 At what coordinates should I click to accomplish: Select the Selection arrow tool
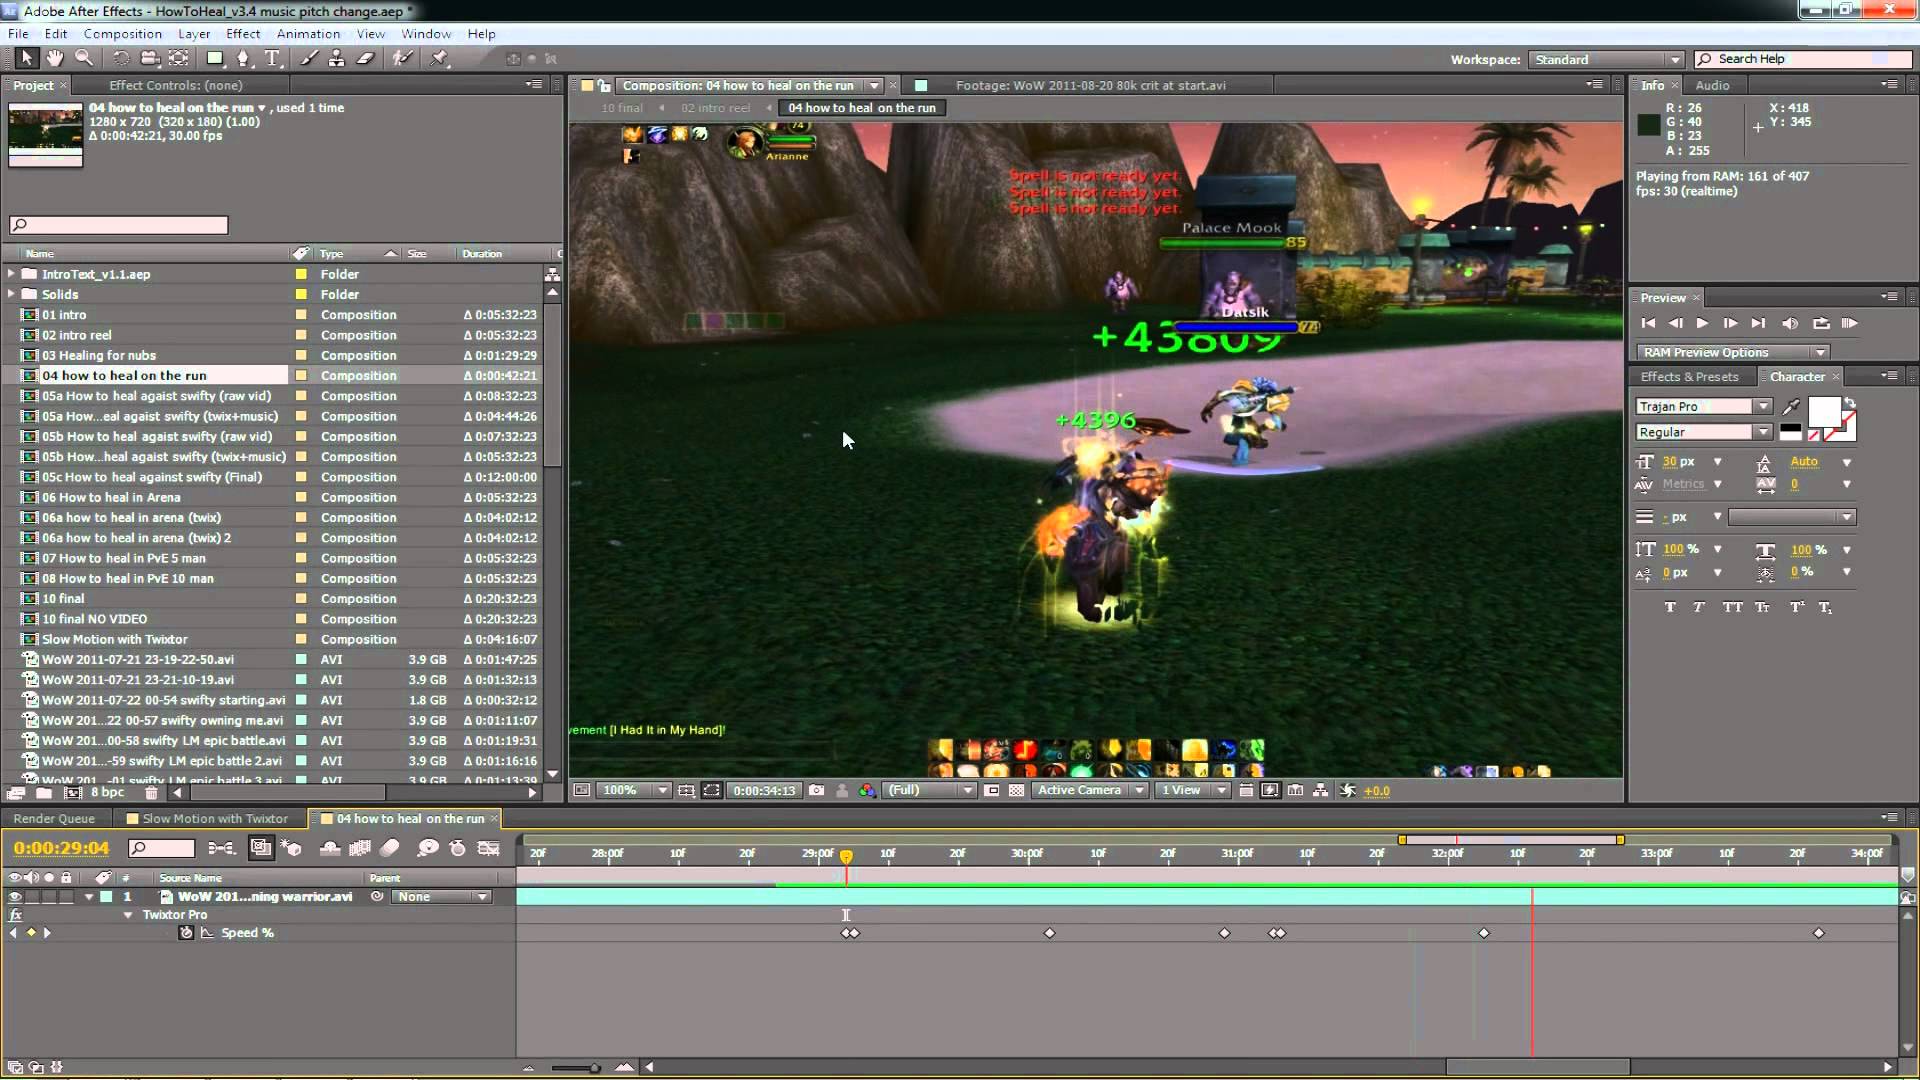tap(27, 59)
